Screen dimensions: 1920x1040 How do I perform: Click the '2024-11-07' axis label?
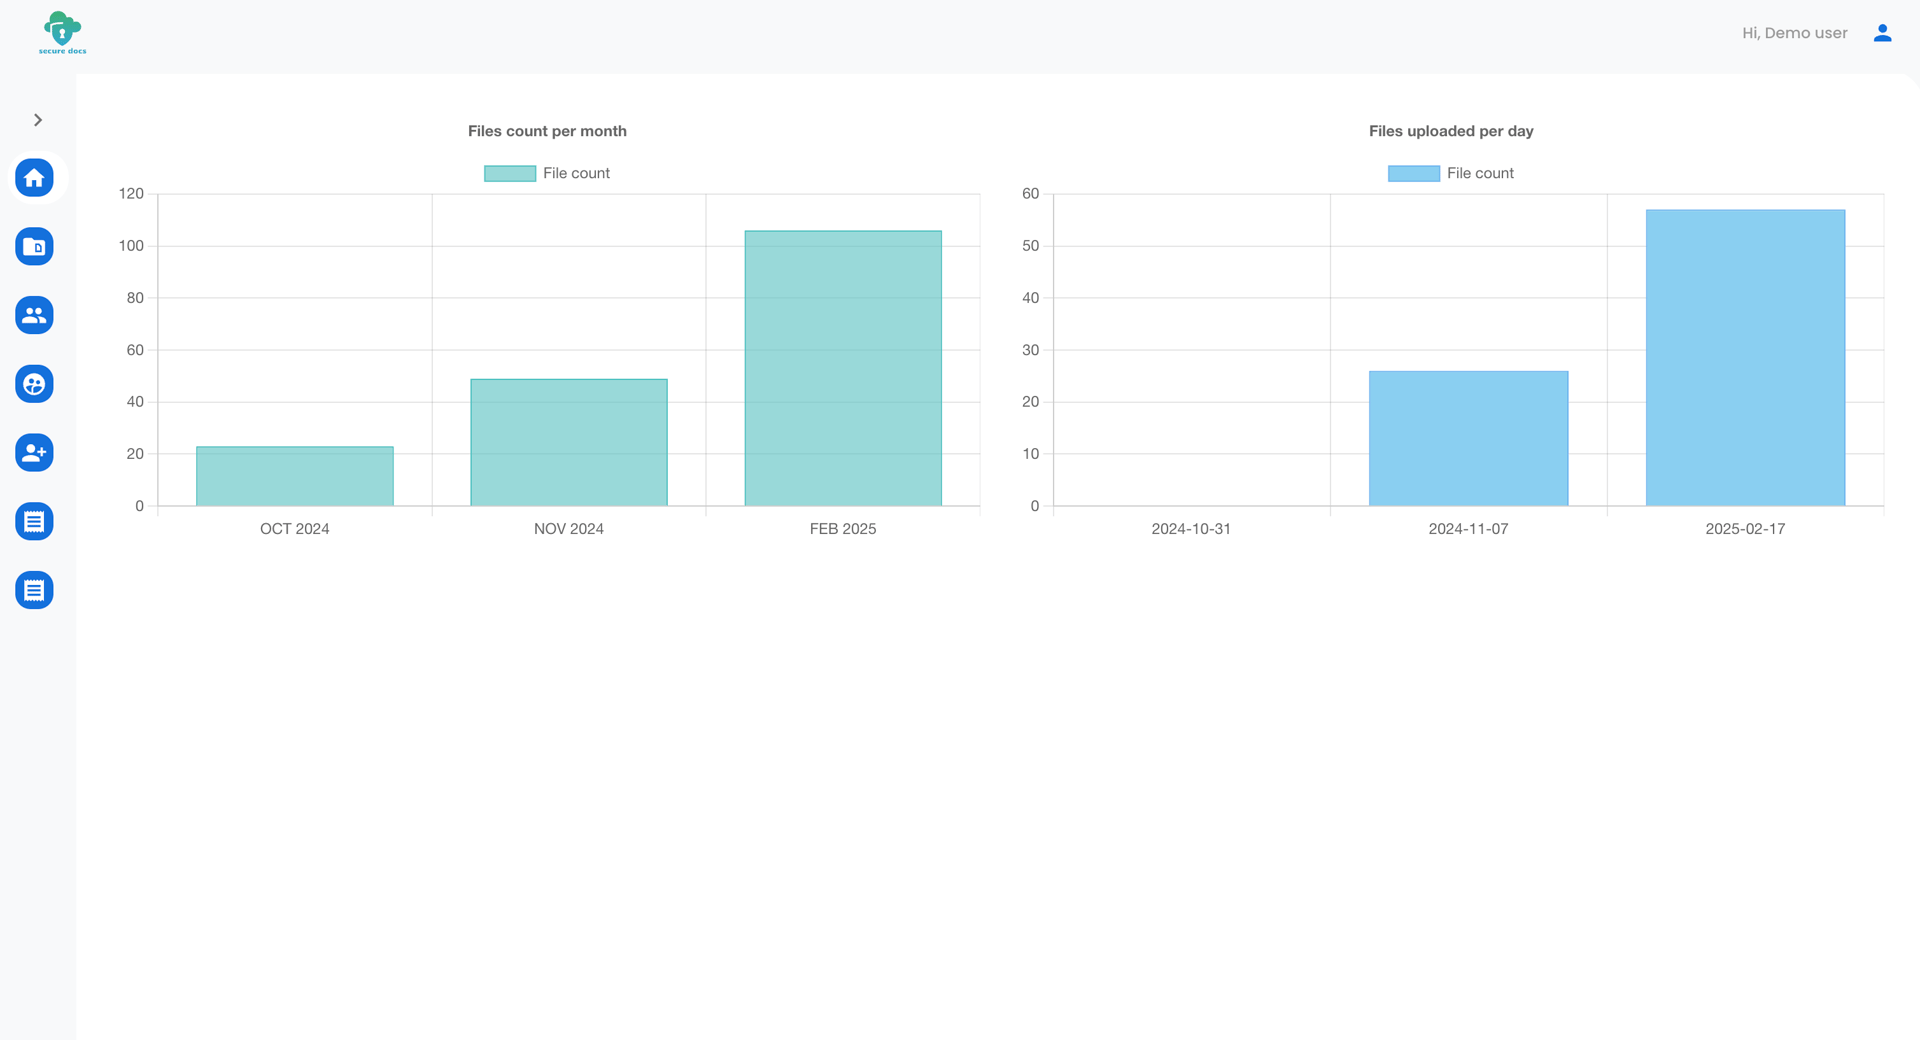point(1468,529)
